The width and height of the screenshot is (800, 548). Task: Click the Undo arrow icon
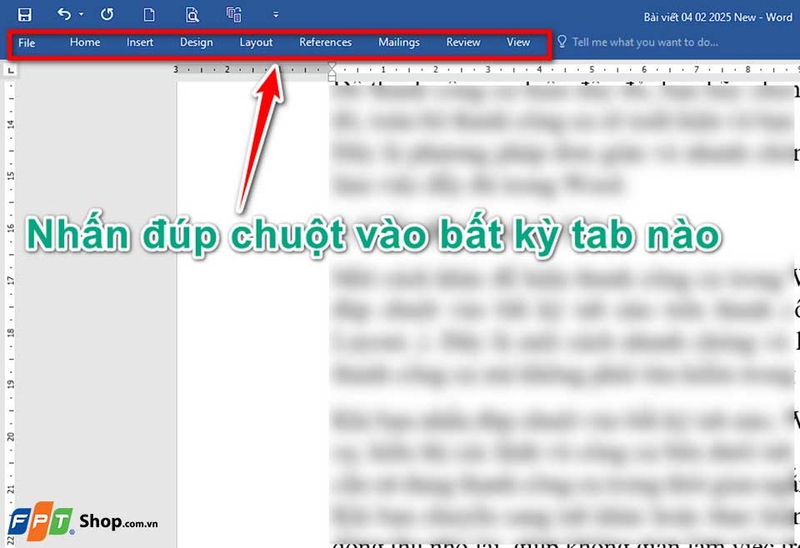(x=64, y=14)
